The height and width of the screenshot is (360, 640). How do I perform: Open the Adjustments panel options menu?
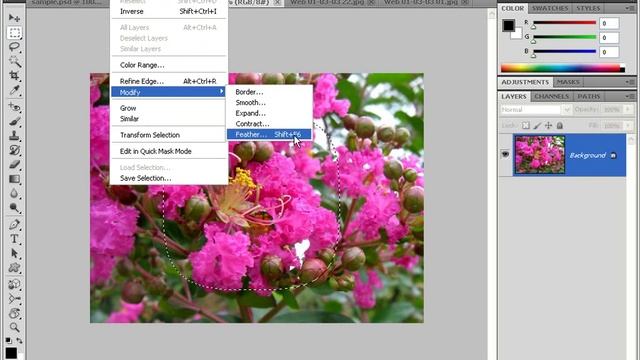click(x=629, y=82)
